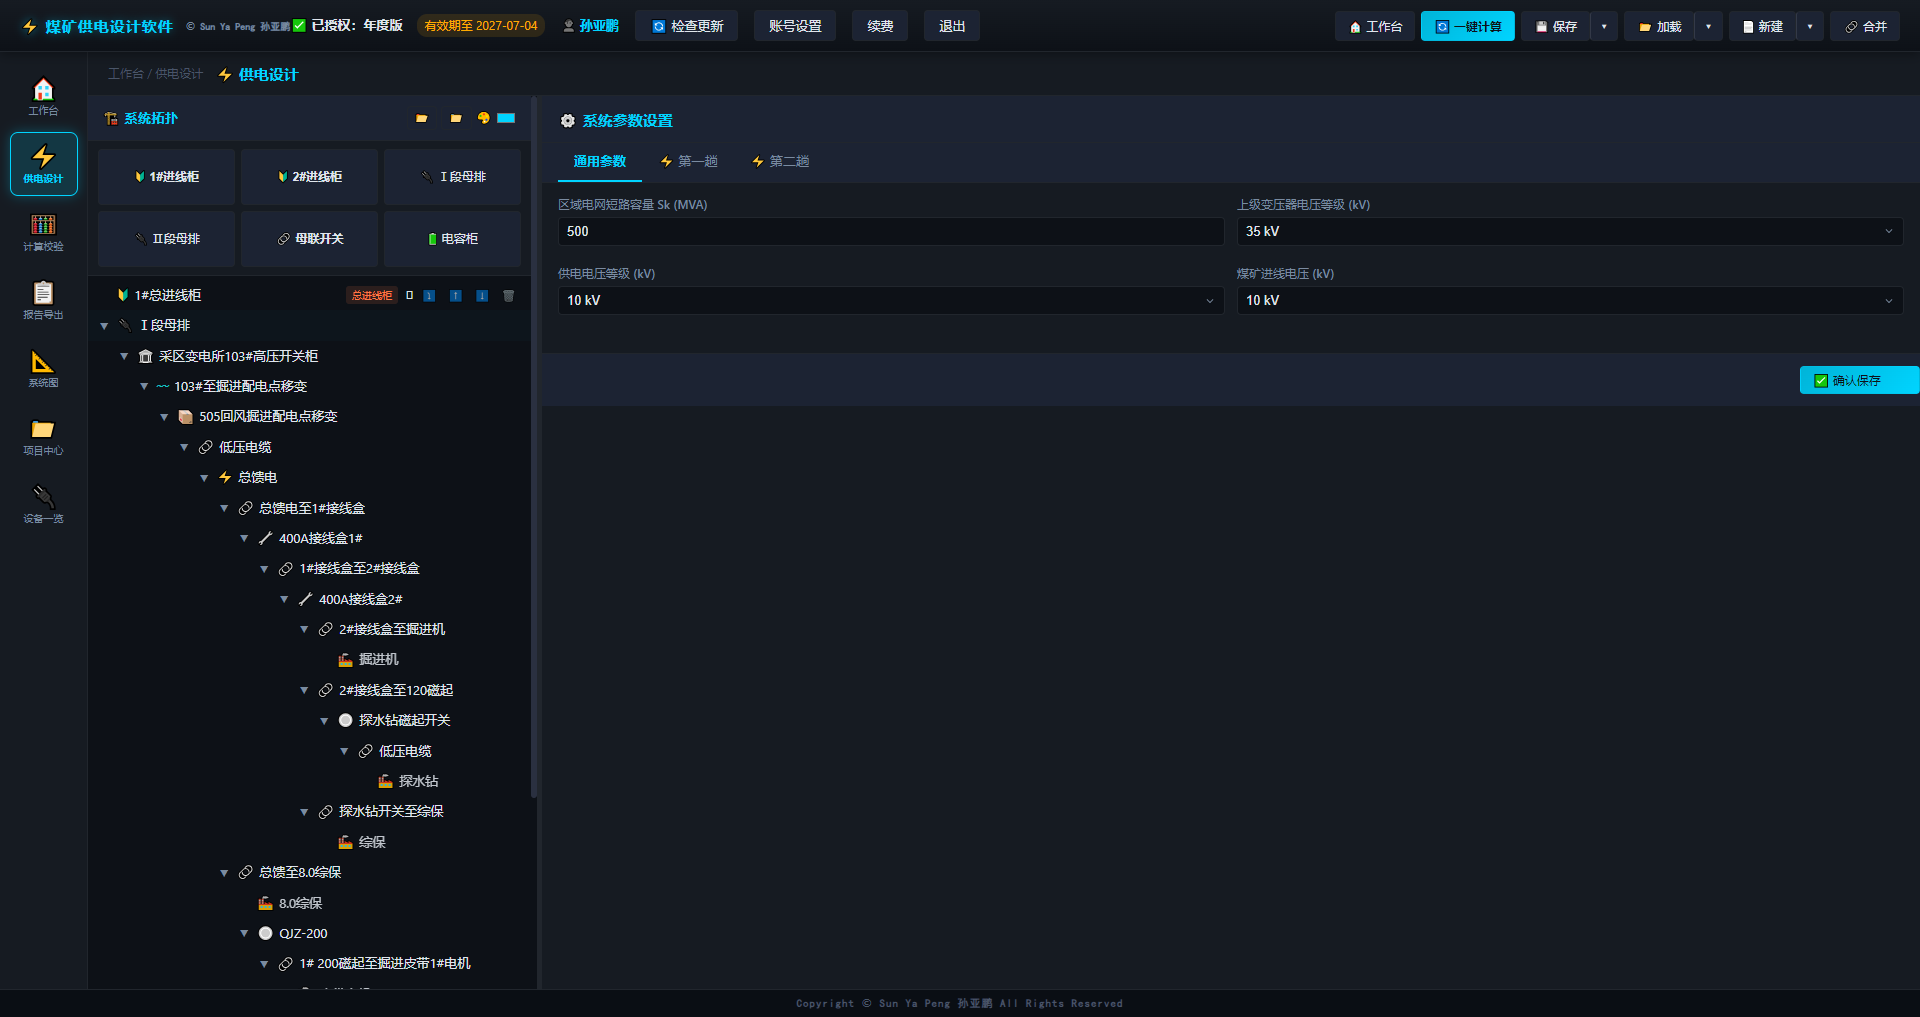The width and height of the screenshot is (1920, 1017).
Task: Click 一键计算 button
Action: [x=1468, y=27]
